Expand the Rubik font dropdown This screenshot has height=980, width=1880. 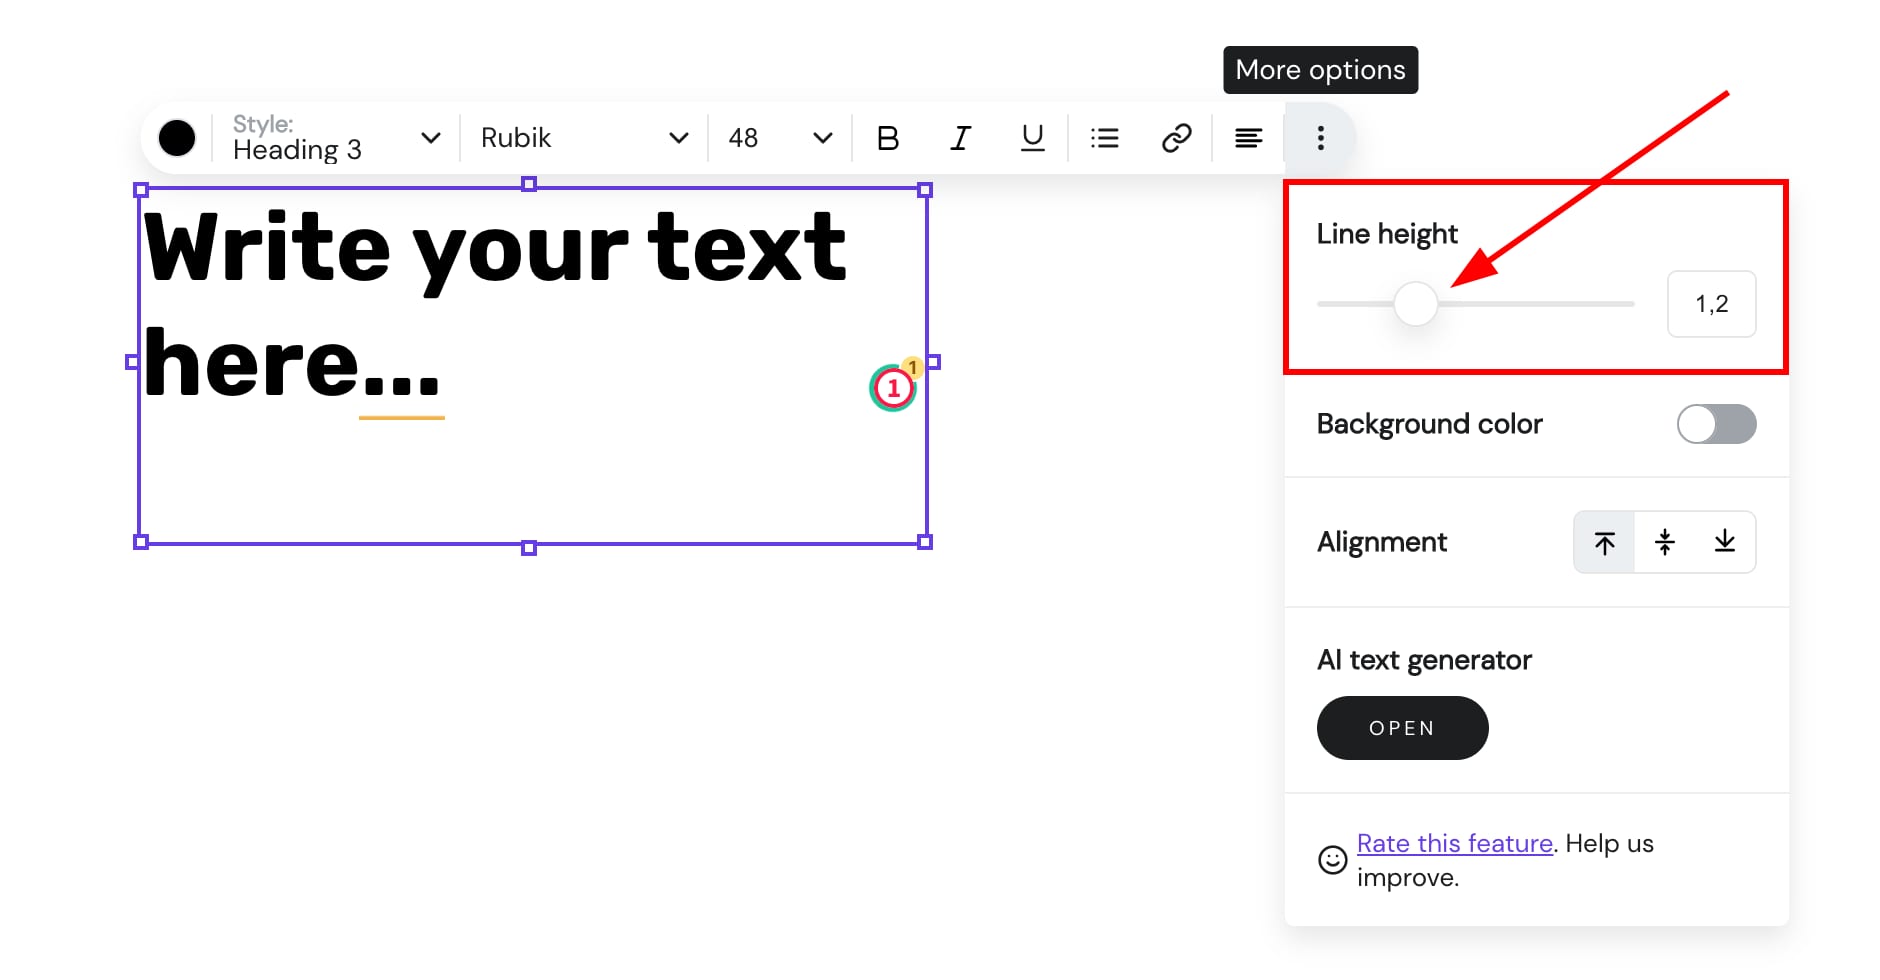coord(583,138)
